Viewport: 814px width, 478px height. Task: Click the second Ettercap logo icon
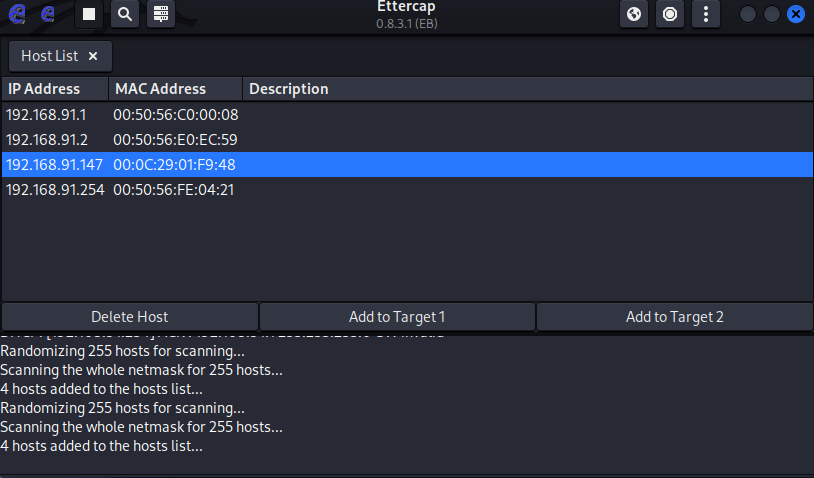point(48,14)
